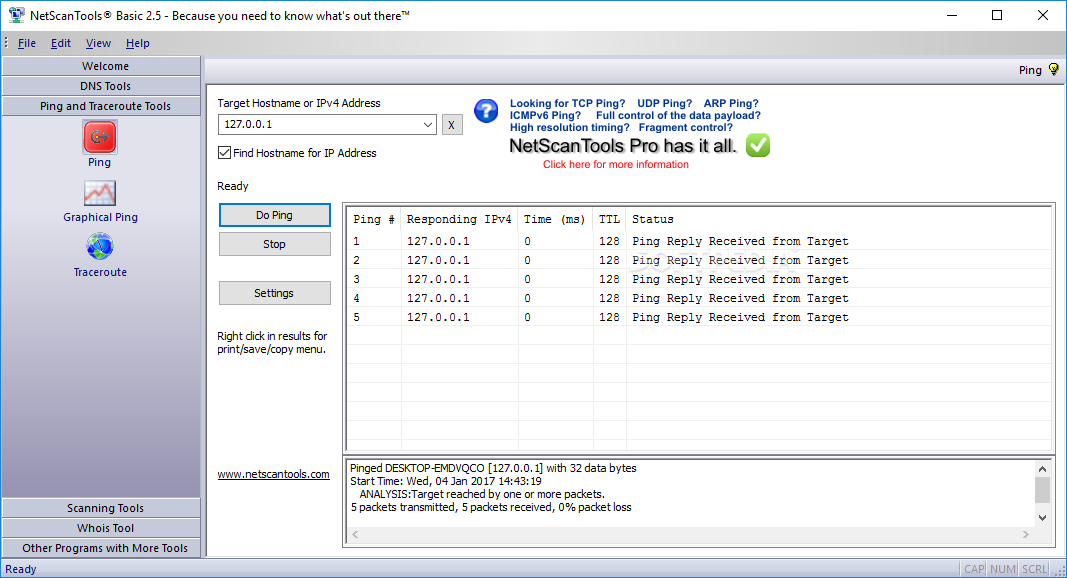Click the SCRL status bar indicator
Viewport: 1067px width, 578px height.
click(1034, 569)
